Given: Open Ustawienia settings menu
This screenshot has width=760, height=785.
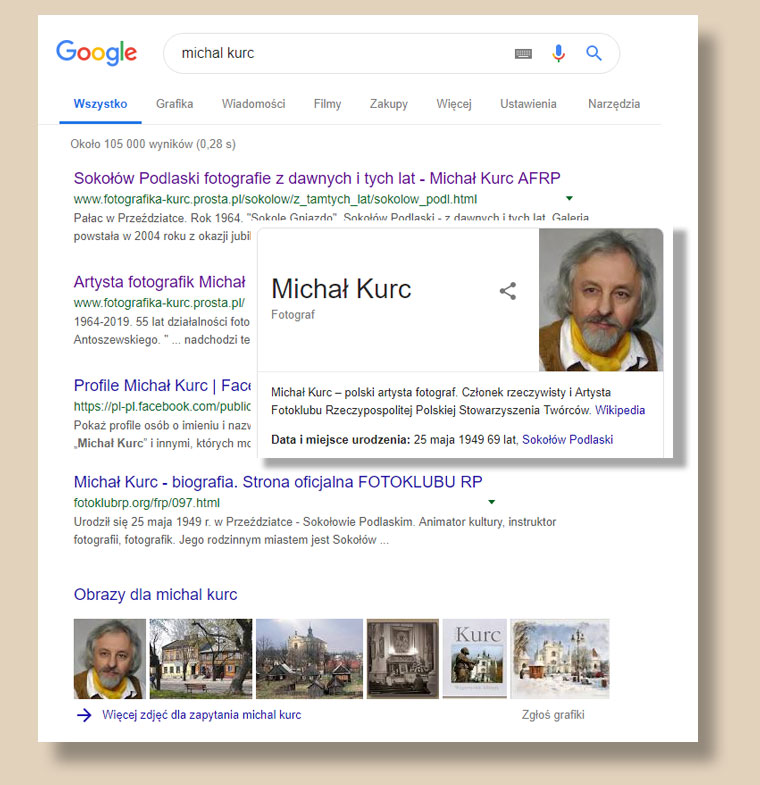Looking at the screenshot, I should tap(528, 104).
